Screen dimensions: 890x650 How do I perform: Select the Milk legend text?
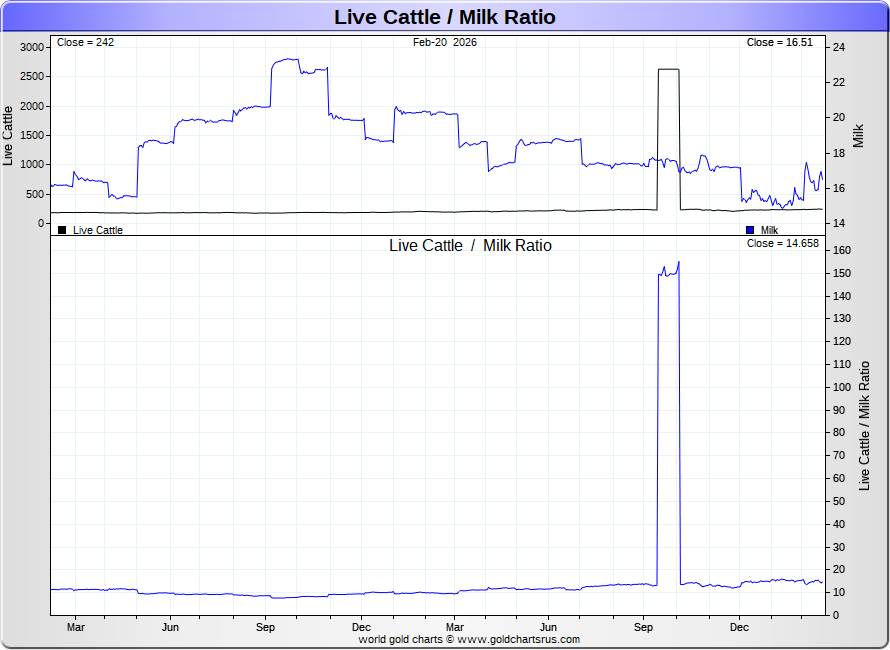coord(769,230)
